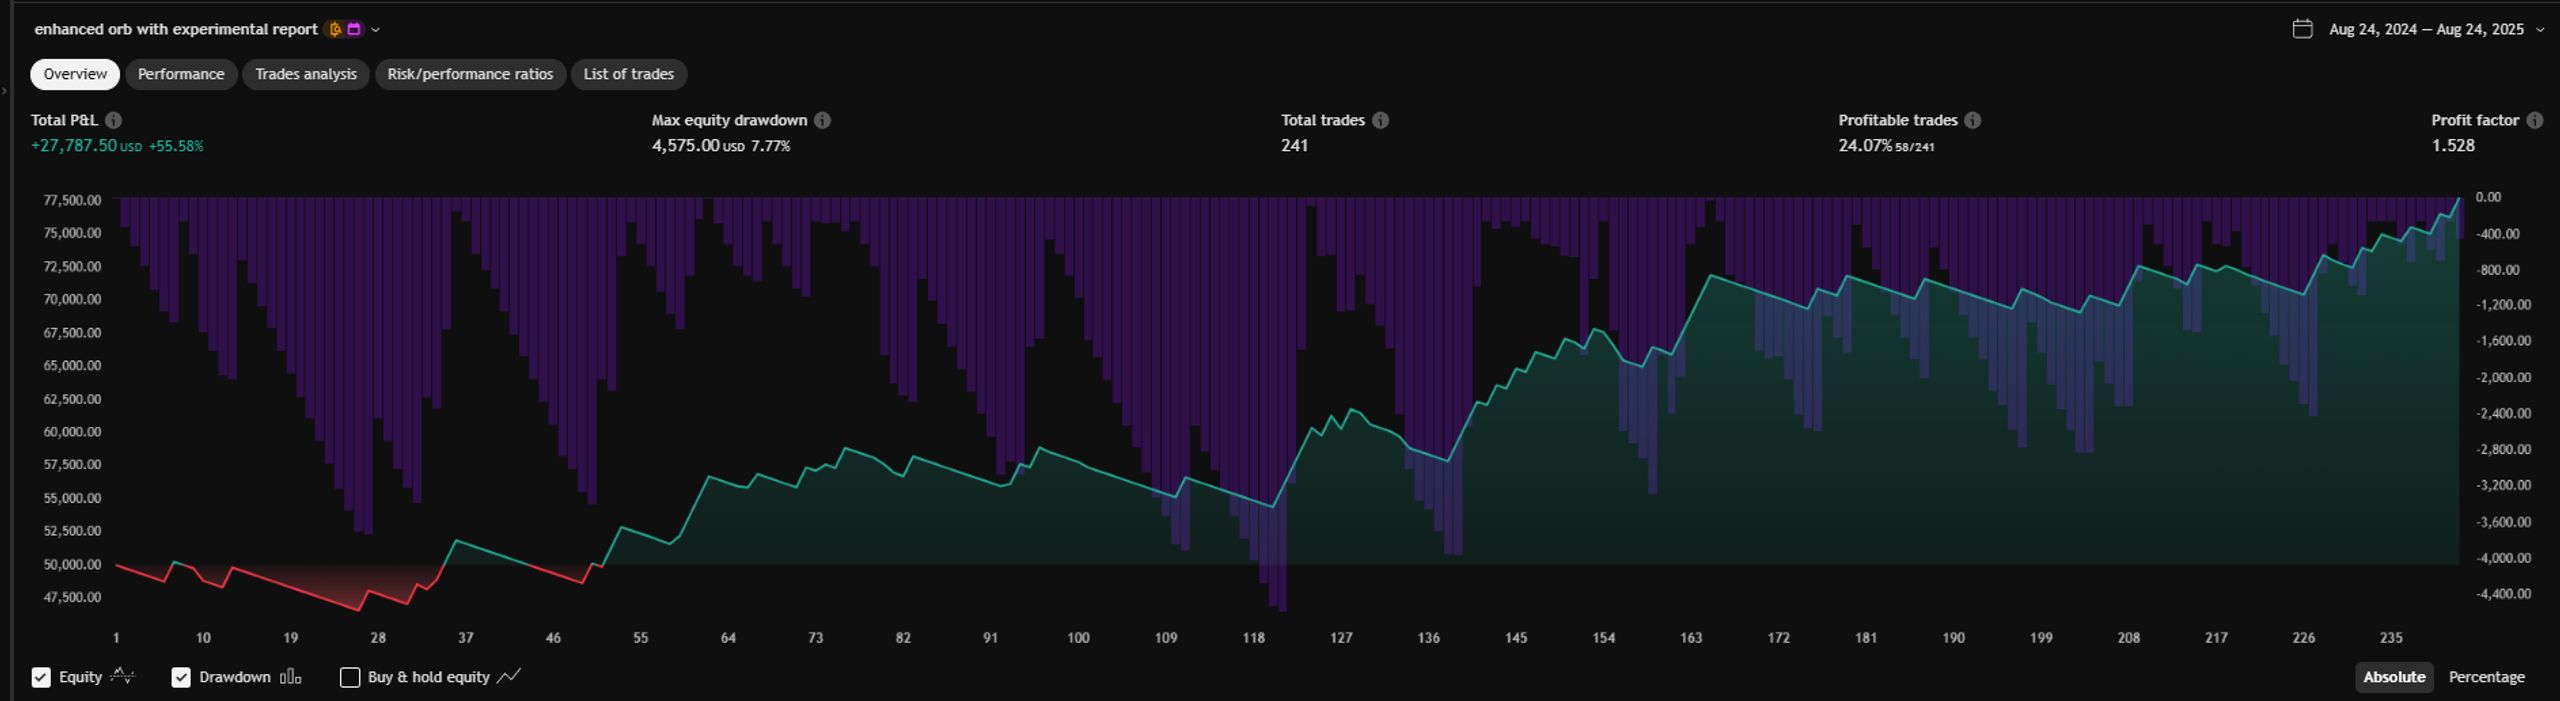The height and width of the screenshot is (701, 2560).
Task: Enable the Buy & hold equity checkbox
Action: pos(350,677)
